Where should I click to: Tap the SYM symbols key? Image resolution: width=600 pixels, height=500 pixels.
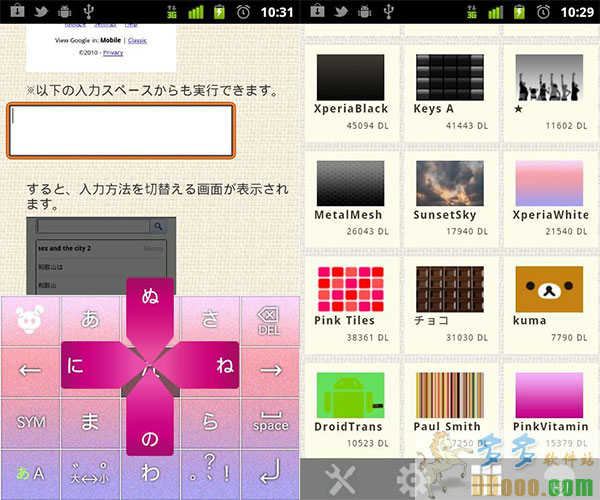pos(30,422)
